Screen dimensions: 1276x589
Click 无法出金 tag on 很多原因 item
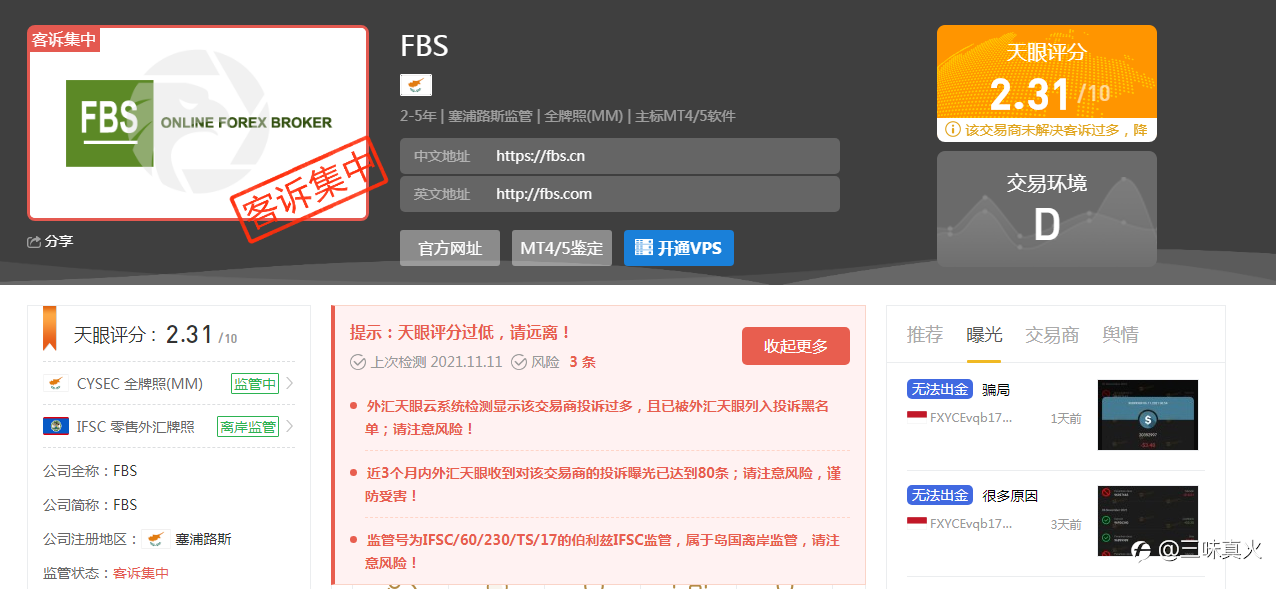click(x=940, y=495)
